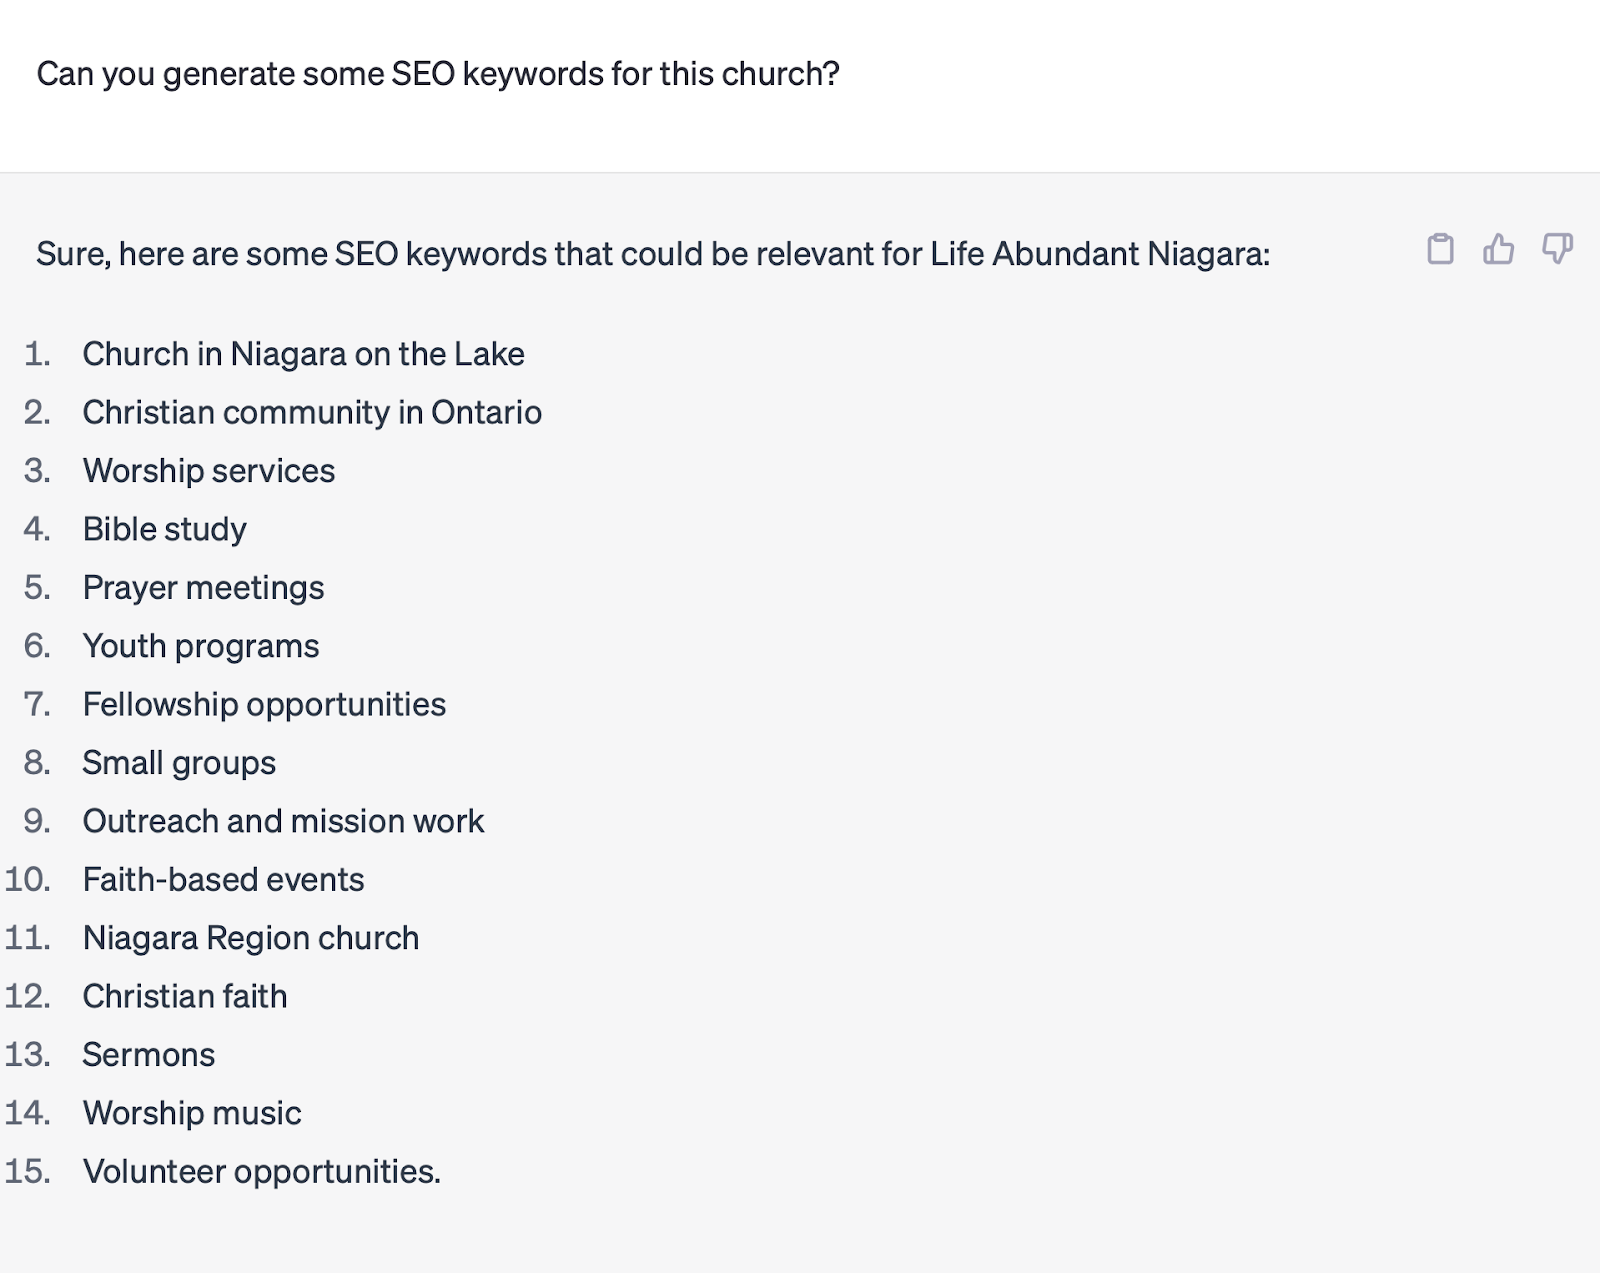This screenshot has height=1273, width=1600.
Task: Click 'Volunteer opportunities' at list end
Action: 262,1171
